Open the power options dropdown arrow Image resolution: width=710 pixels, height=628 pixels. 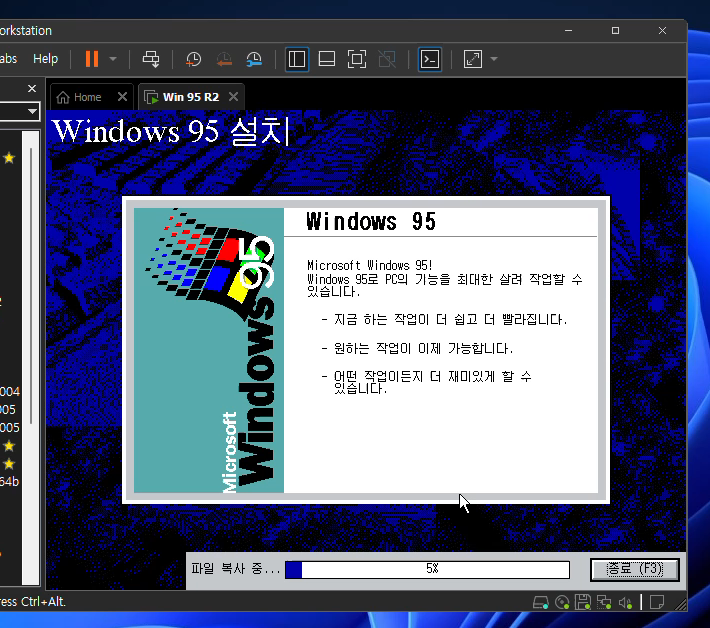113,59
